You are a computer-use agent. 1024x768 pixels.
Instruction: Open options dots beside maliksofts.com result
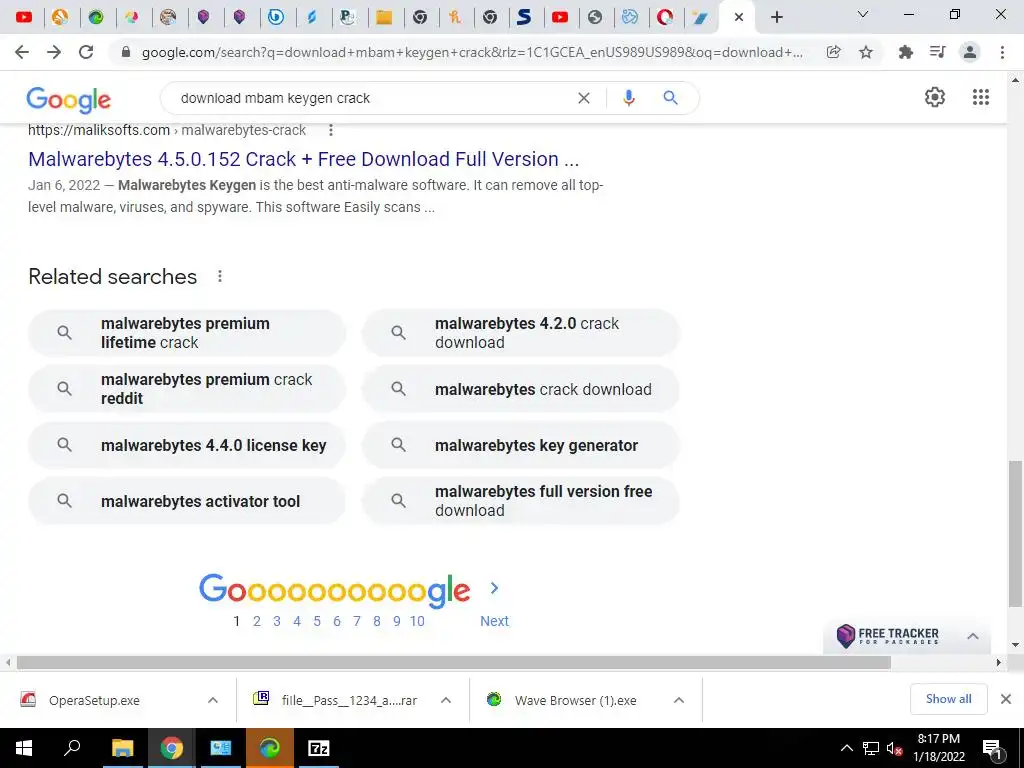331,131
